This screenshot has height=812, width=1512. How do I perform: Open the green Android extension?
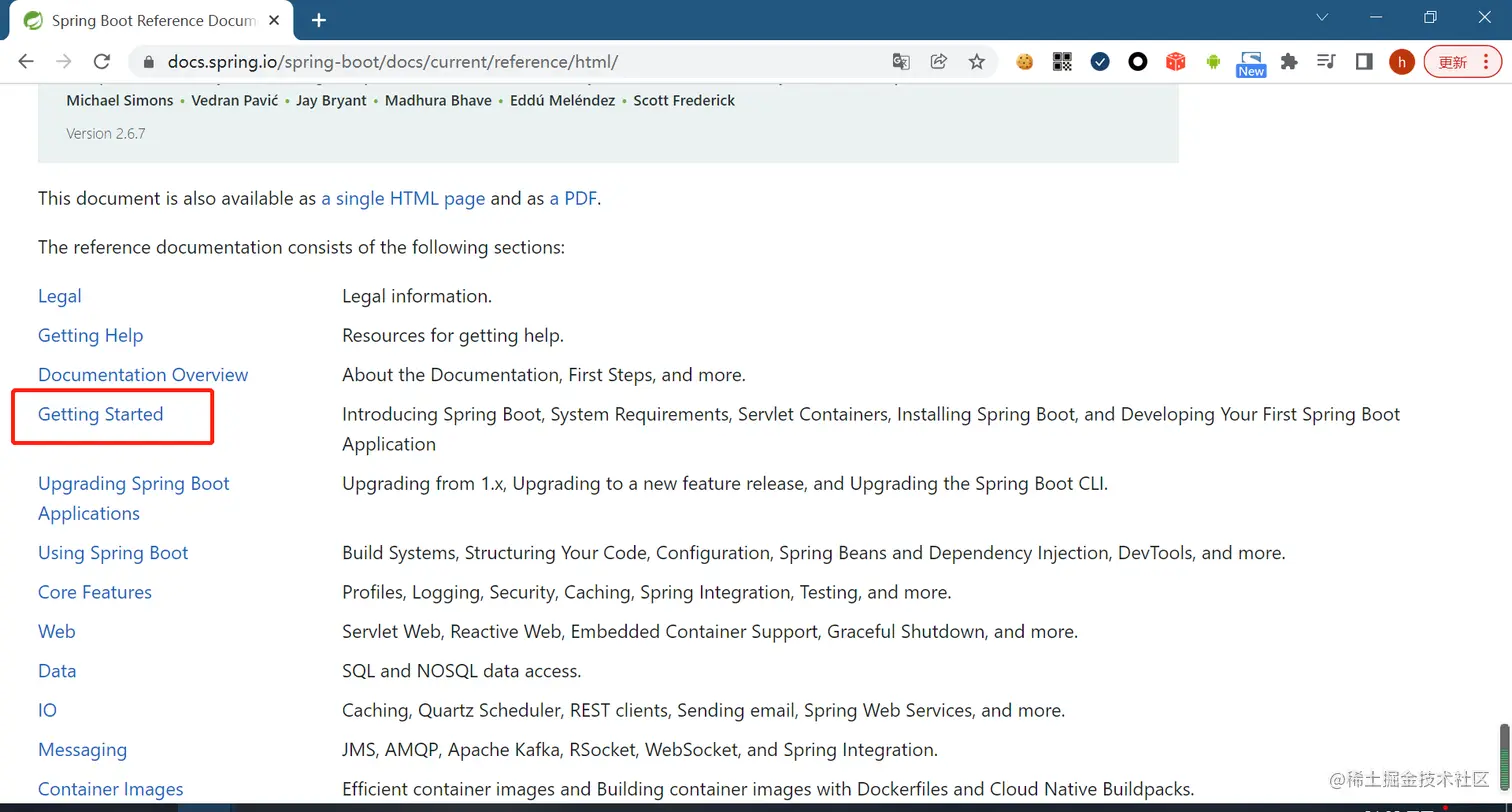(x=1213, y=62)
